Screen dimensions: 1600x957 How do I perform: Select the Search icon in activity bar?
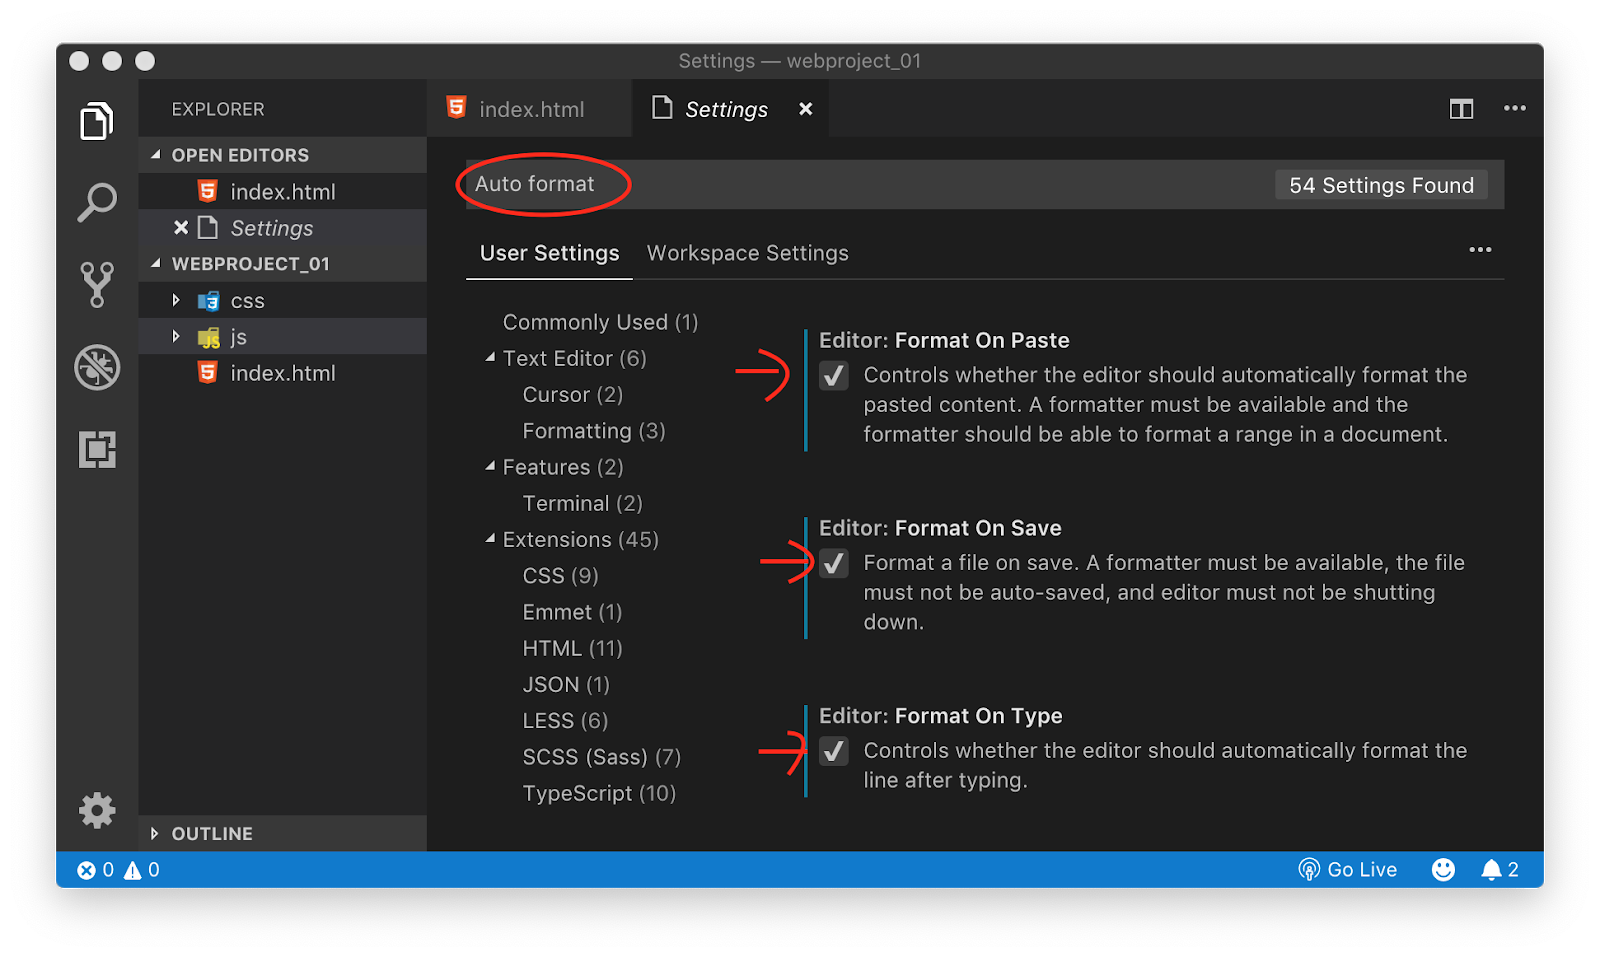tap(96, 201)
